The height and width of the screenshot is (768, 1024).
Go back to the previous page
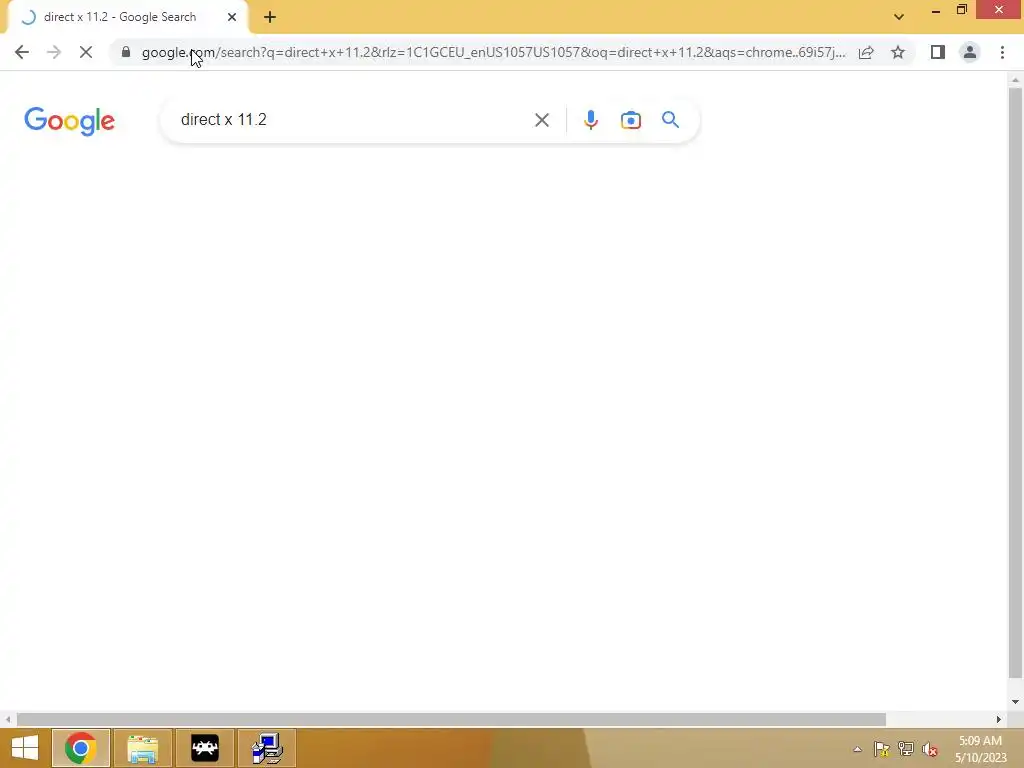(x=22, y=52)
